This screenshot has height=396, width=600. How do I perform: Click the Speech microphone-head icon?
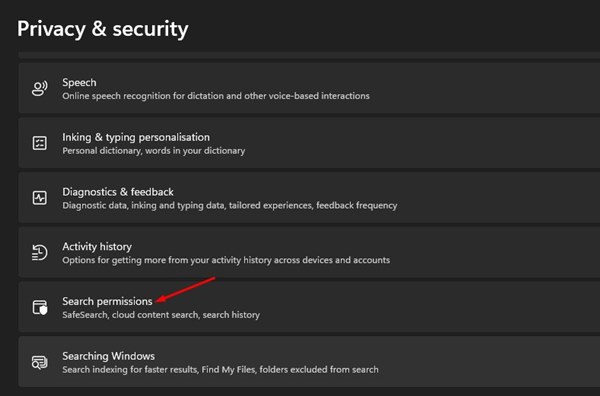40,88
